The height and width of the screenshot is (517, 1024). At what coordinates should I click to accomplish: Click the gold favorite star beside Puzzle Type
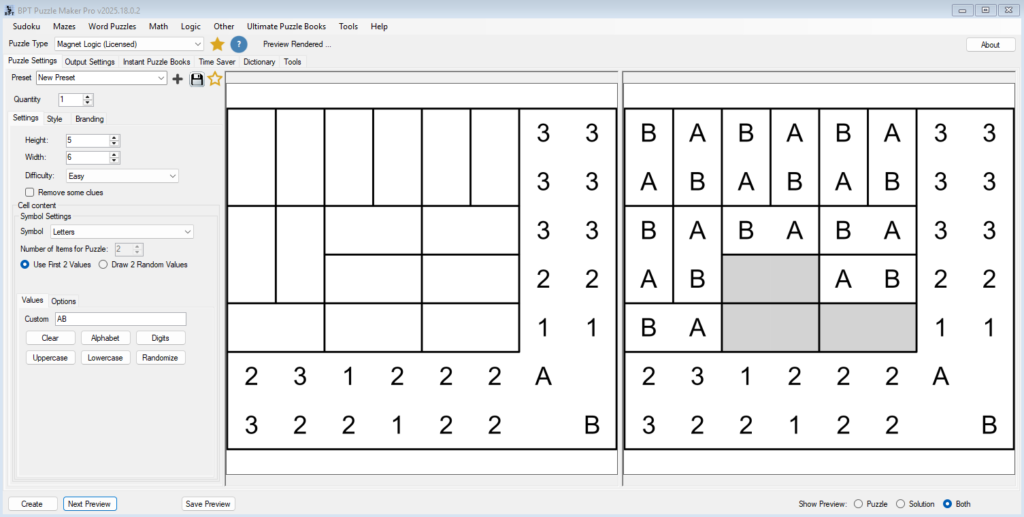click(217, 44)
